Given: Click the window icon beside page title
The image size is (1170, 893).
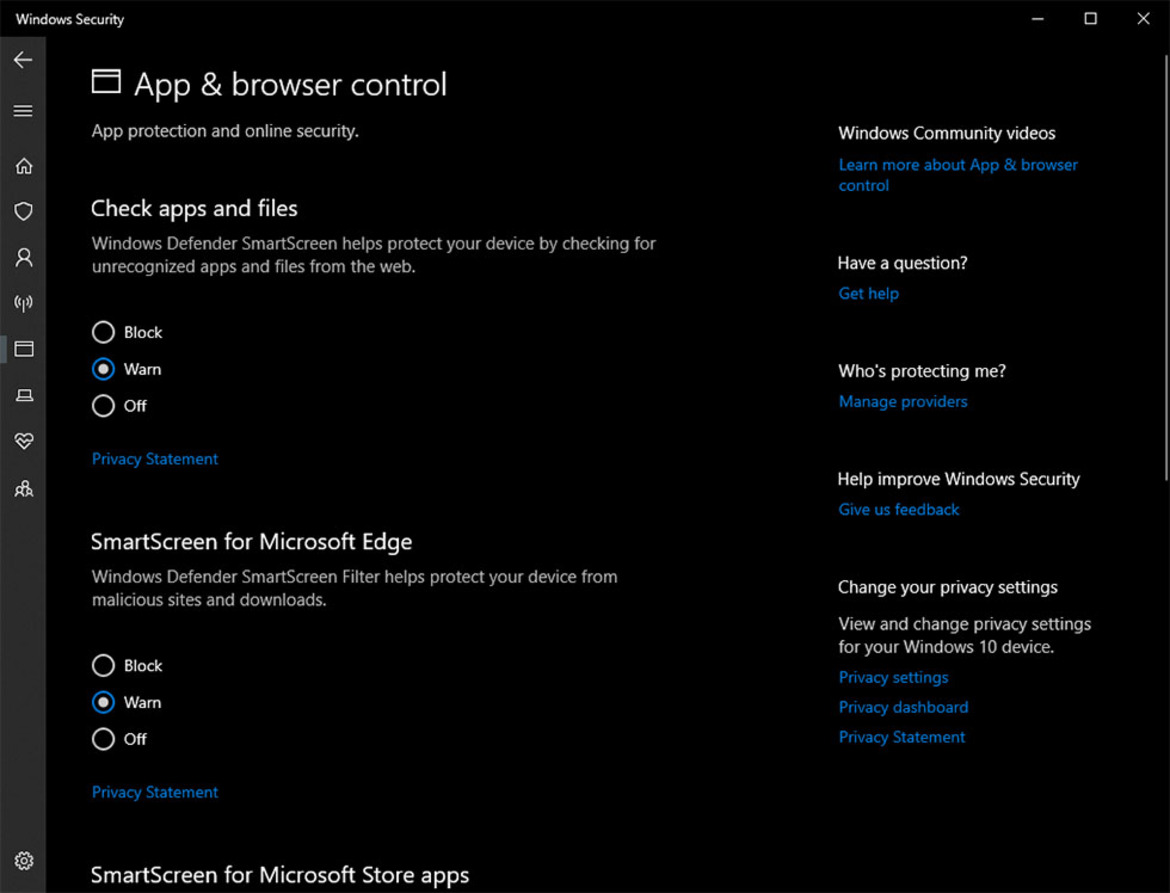Looking at the screenshot, I should [x=106, y=81].
